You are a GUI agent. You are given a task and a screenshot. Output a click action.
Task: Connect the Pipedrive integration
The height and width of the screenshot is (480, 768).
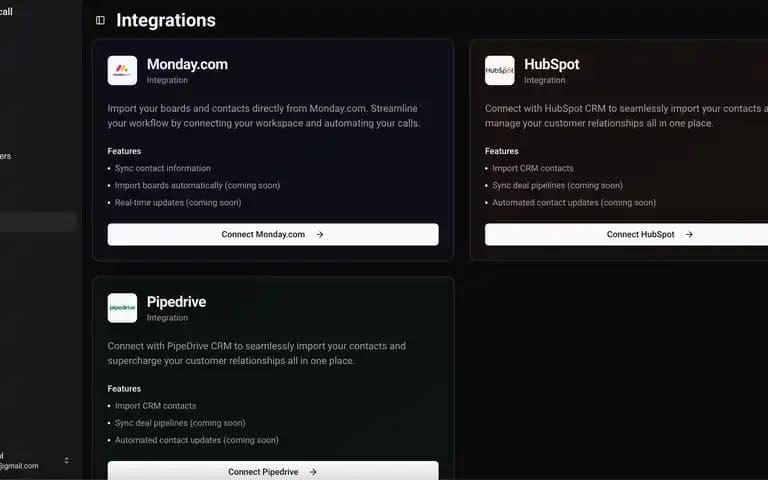click(x=273, y=471)
